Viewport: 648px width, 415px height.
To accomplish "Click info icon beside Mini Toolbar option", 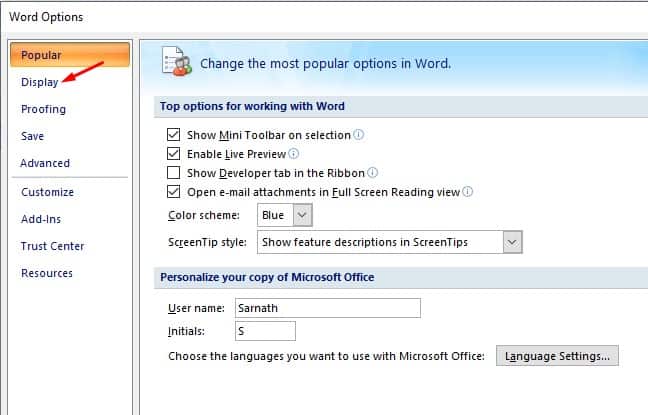I will 359,134.
